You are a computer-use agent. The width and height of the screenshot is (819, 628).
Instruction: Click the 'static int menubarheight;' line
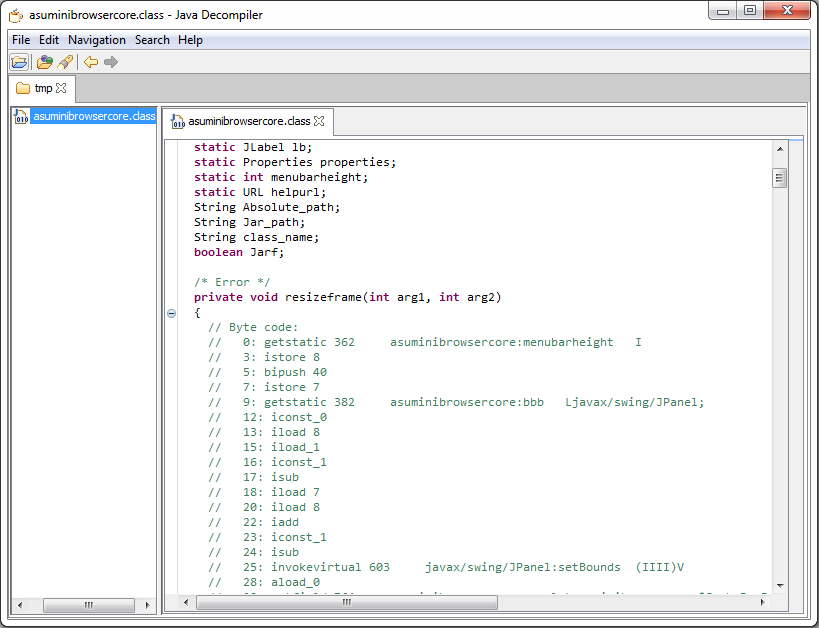281,178
